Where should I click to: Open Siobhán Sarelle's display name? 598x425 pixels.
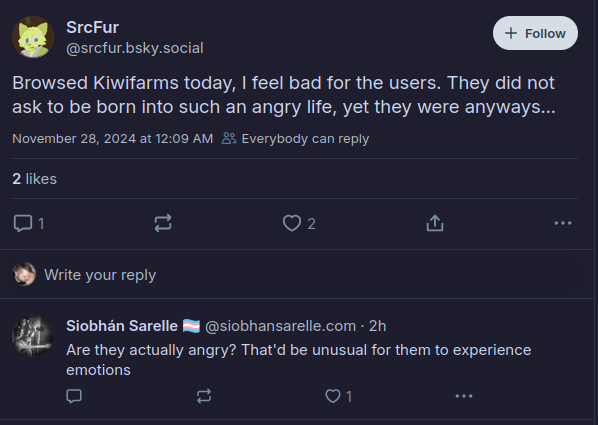pyautogui.click(x=133, y=326)
